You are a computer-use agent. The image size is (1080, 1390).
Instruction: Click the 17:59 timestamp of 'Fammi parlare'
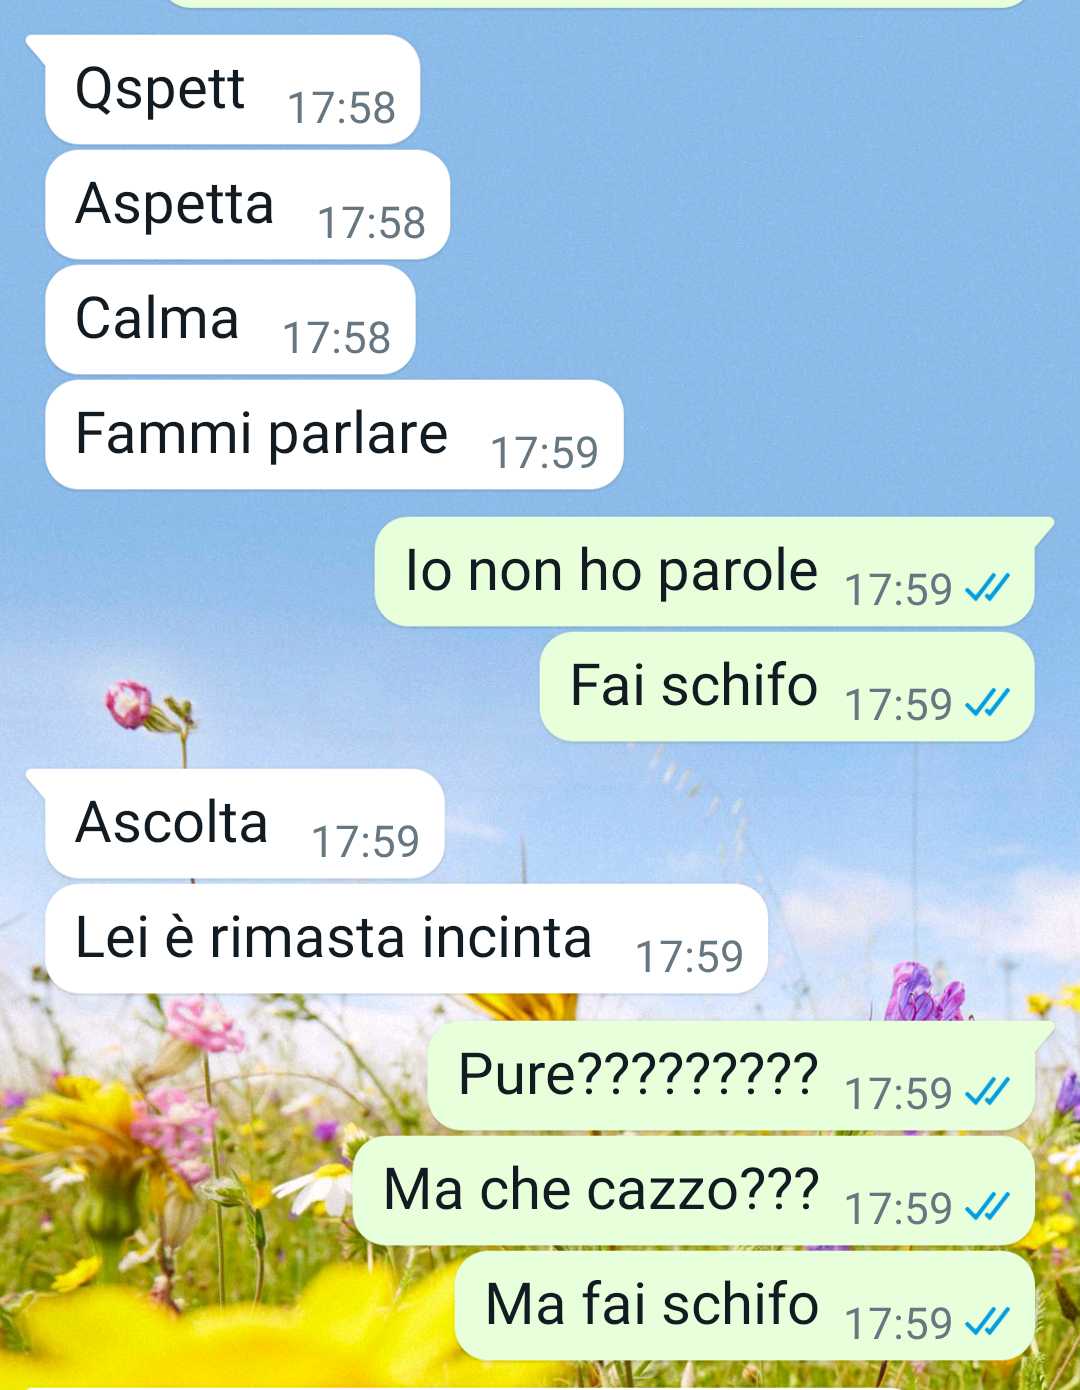coord(544,453)
